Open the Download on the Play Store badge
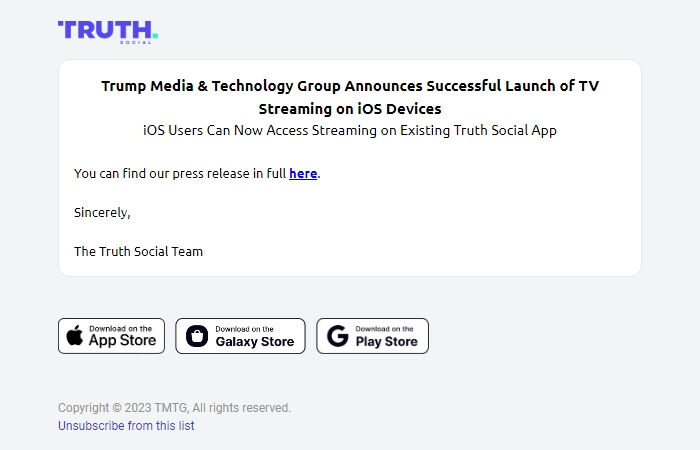 click(x=372, y=336)
